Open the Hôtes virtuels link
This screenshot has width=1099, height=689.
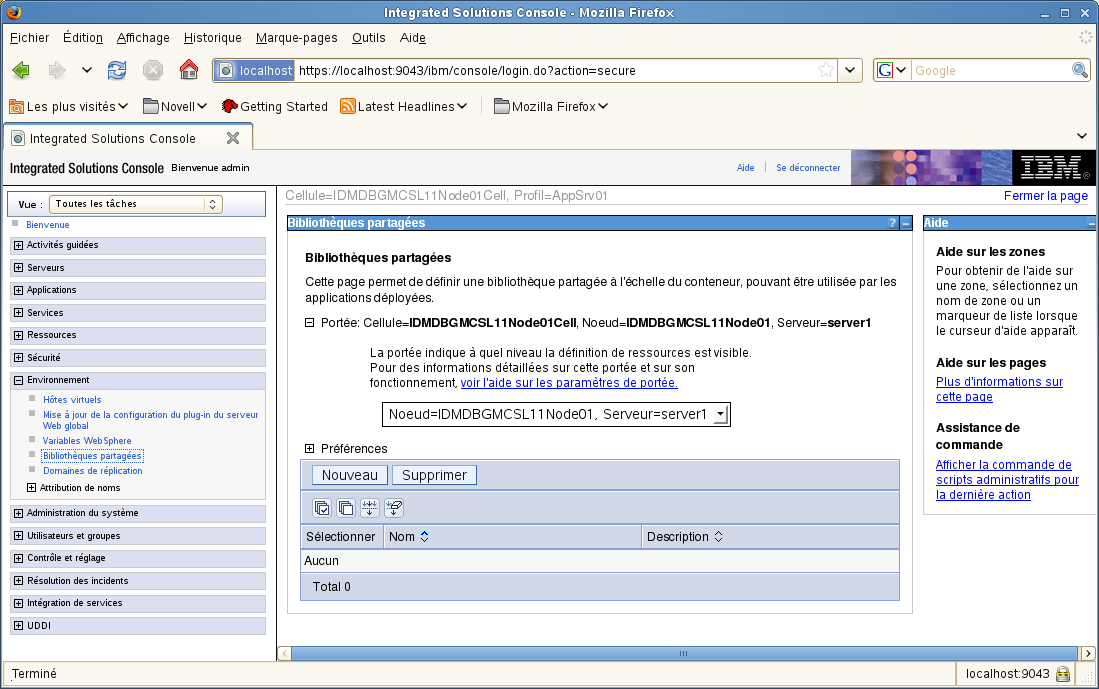[72, 400]
